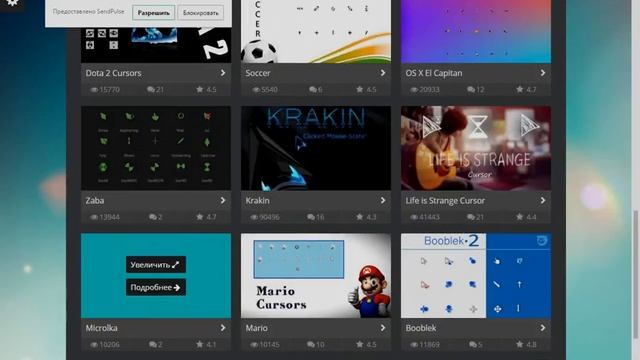Open the Life is Strange thumbnail
Viewport: 640px width, 360px height.
pyautogui.click(x=476, y=148)
